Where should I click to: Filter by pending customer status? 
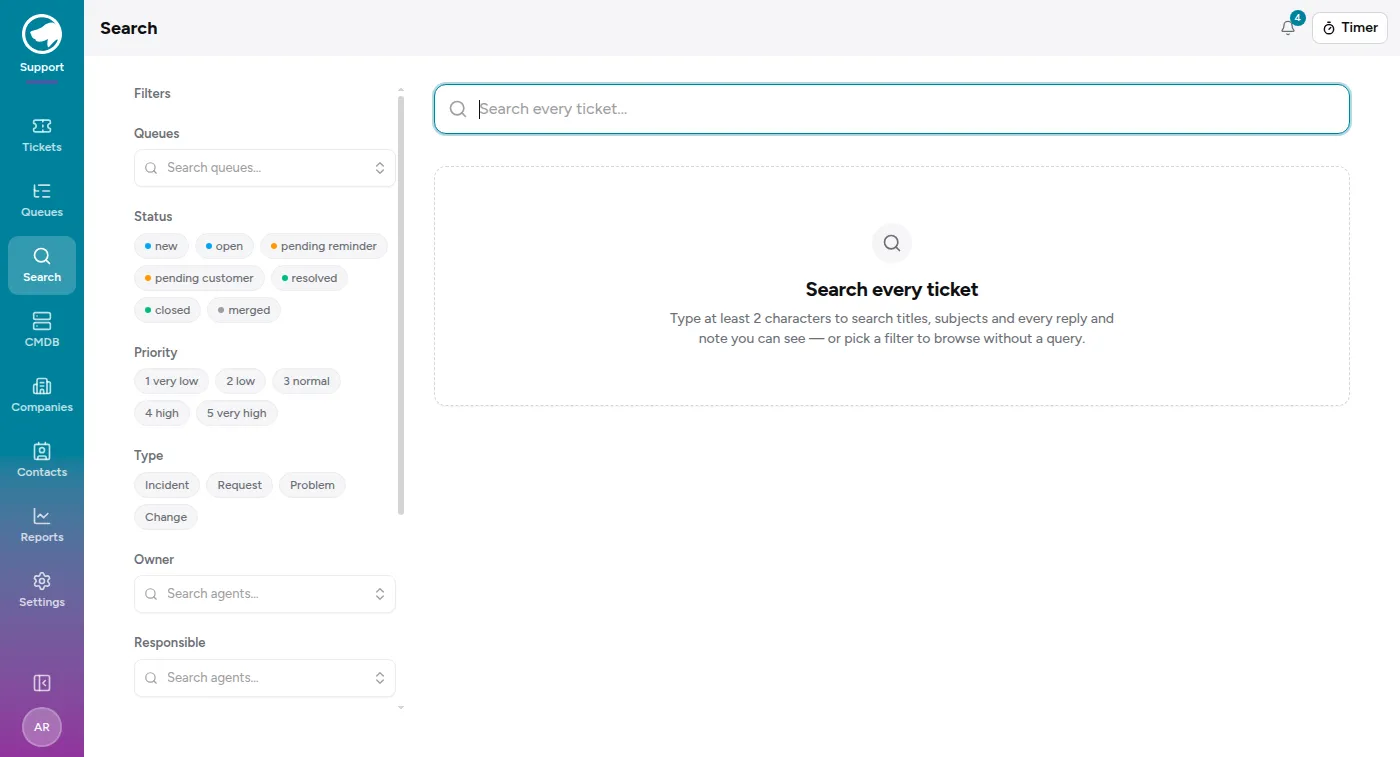click(199, 278)
